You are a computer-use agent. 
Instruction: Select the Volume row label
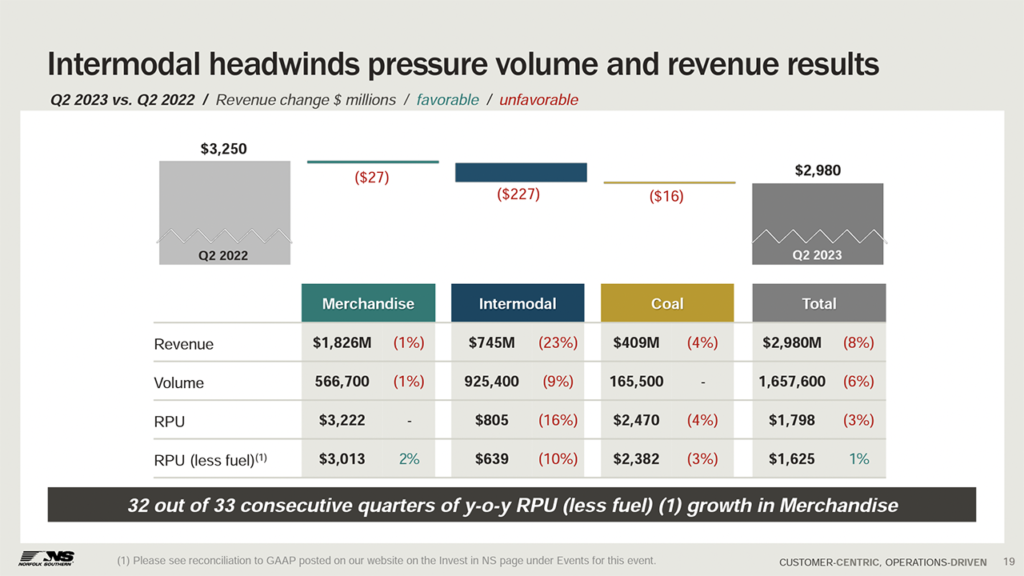[x=179, y=382]
